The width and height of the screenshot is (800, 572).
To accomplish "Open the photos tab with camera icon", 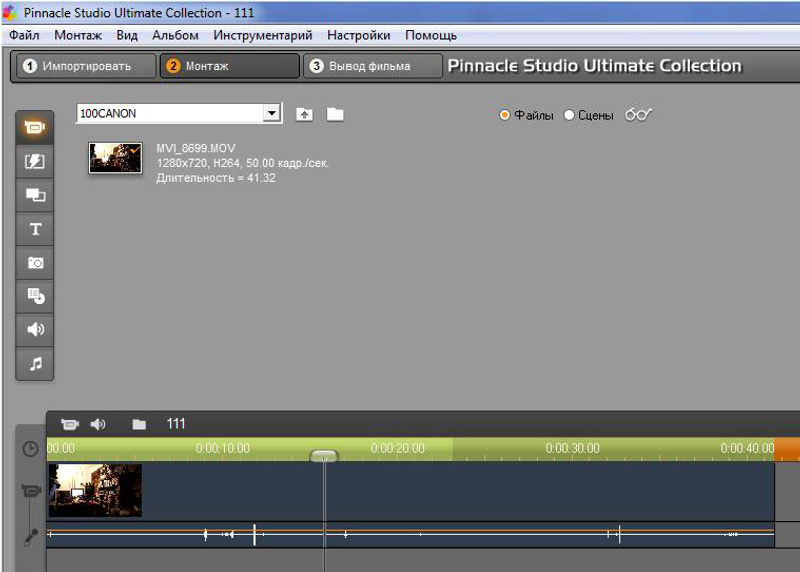I will [36, 262].
